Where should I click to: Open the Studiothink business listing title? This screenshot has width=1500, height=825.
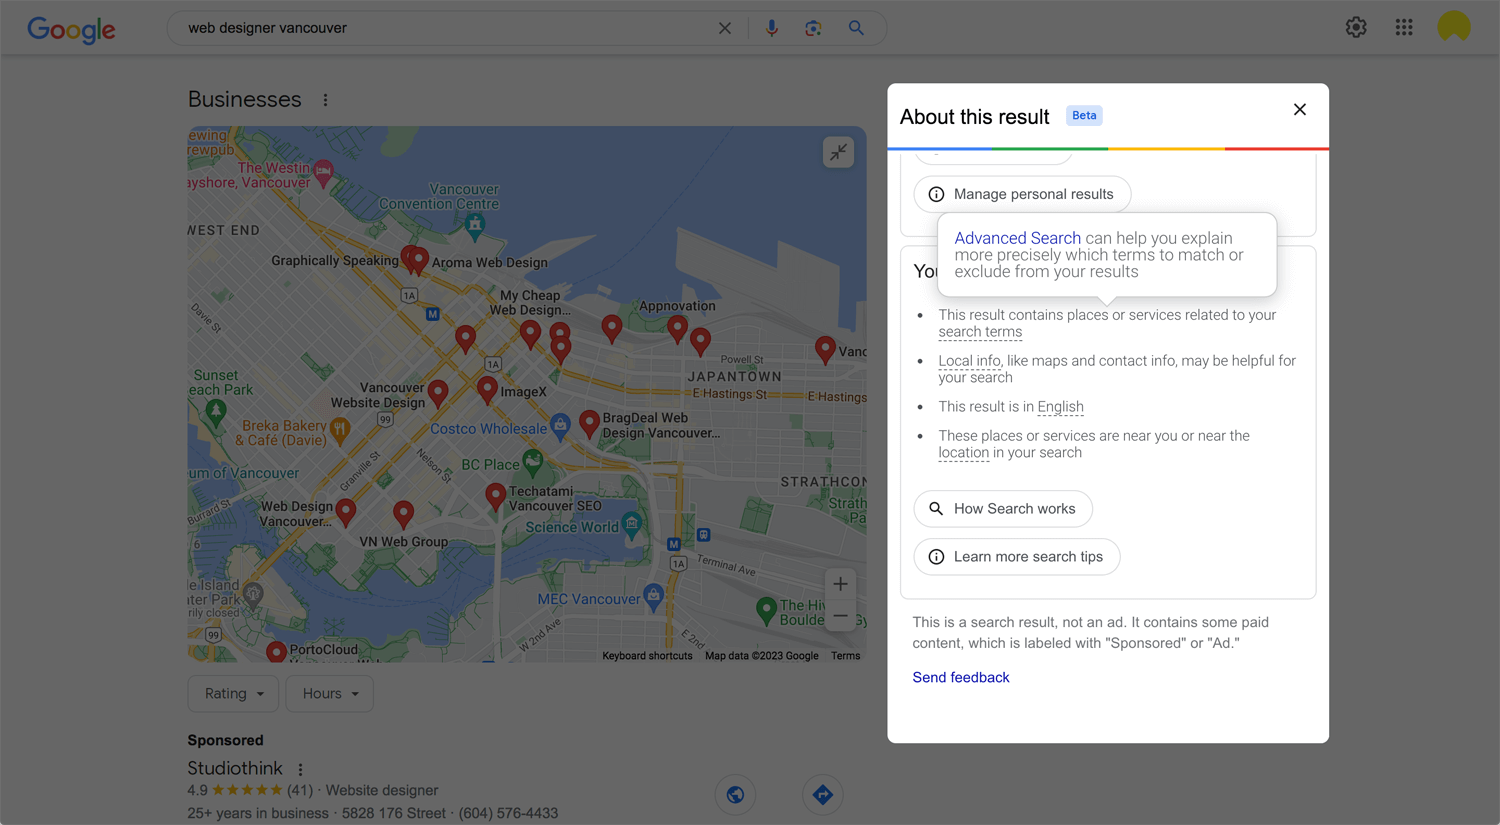click(235, 768)
